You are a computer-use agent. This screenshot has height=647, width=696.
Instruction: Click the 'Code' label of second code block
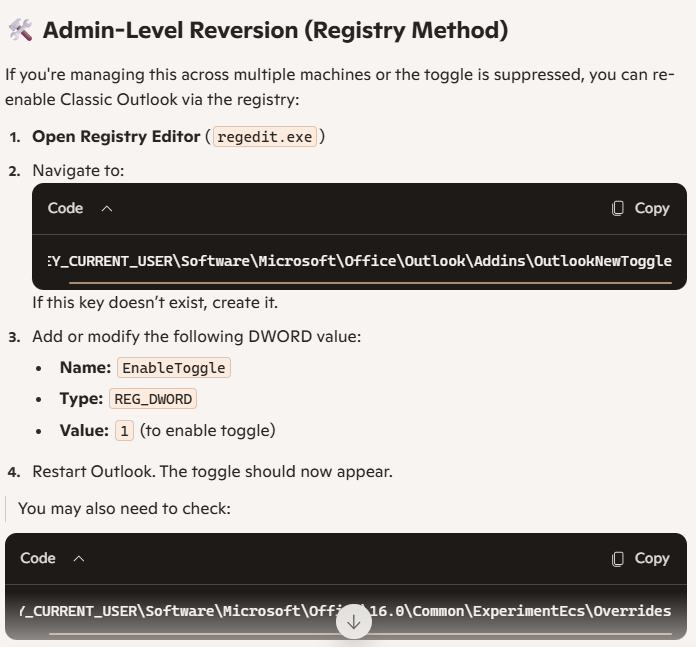38,558
